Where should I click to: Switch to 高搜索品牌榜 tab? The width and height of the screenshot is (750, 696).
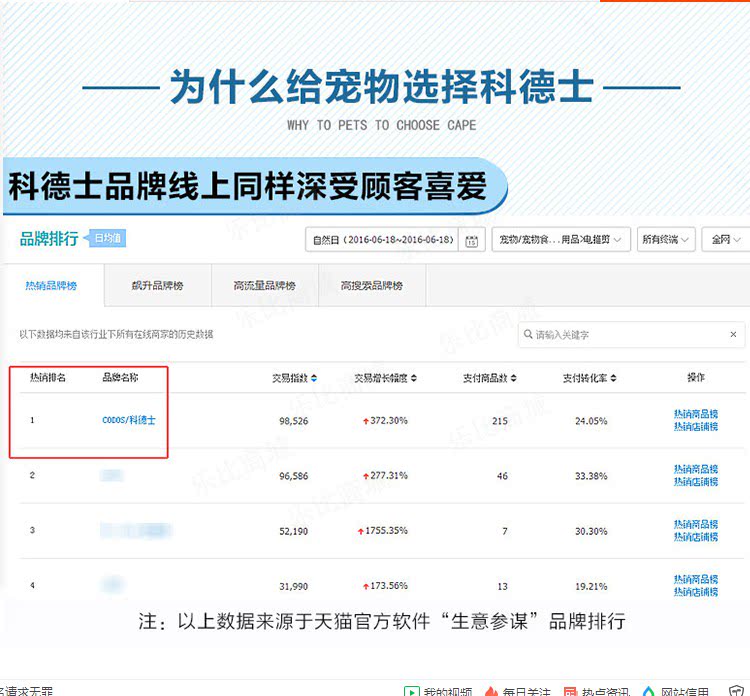372,286
